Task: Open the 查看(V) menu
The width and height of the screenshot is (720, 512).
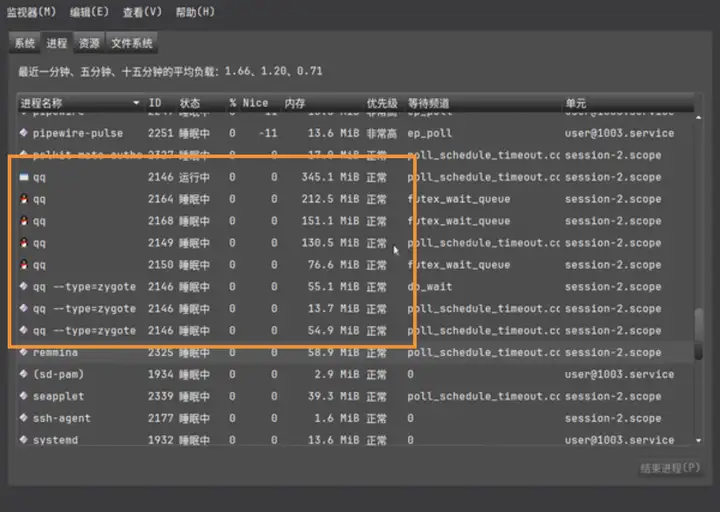Action: point(142,12)
